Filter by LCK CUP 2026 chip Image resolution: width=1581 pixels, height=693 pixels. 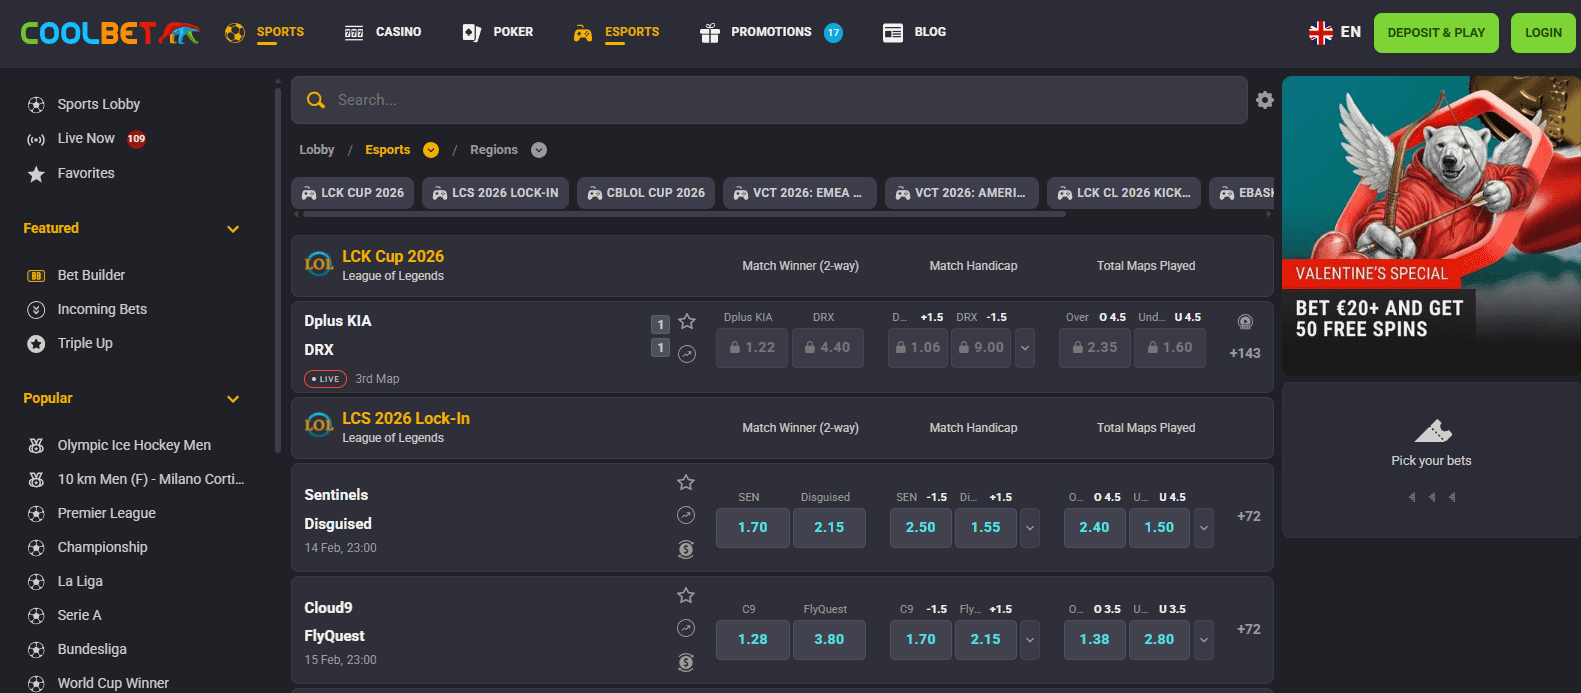tap(352, 193)
